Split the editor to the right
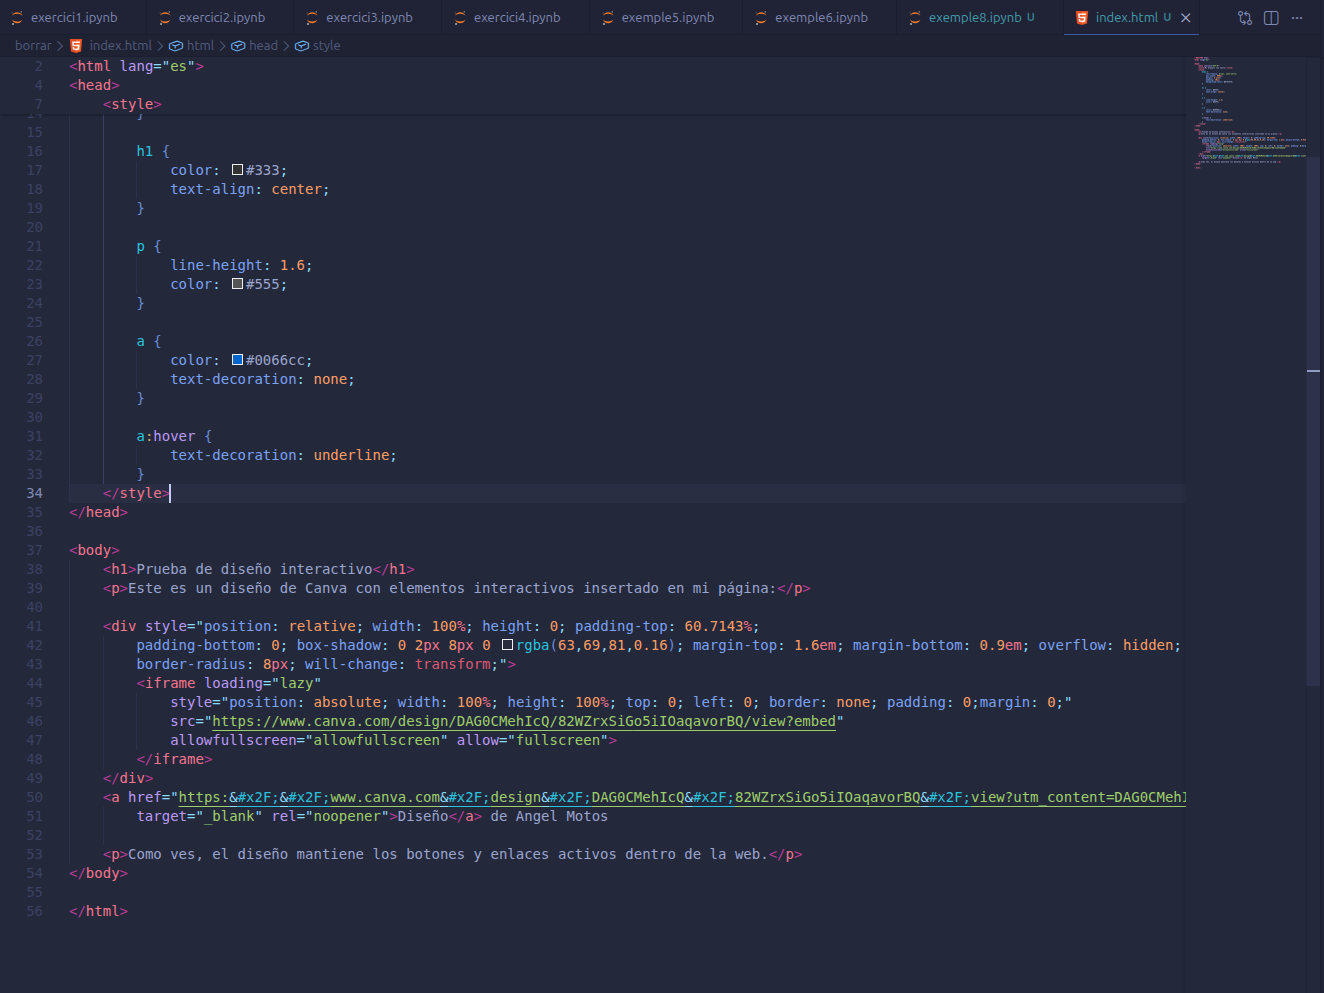Viewport: 1324px width, 993px height. point(1271,18)
